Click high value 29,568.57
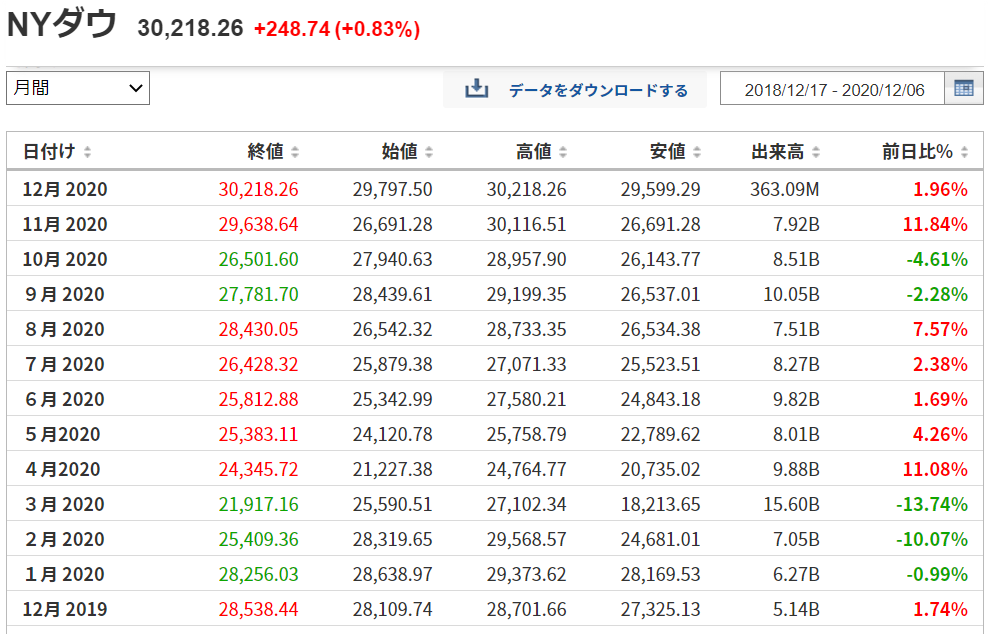This screenshot has height=634, width=990. (x=526, y=540)
